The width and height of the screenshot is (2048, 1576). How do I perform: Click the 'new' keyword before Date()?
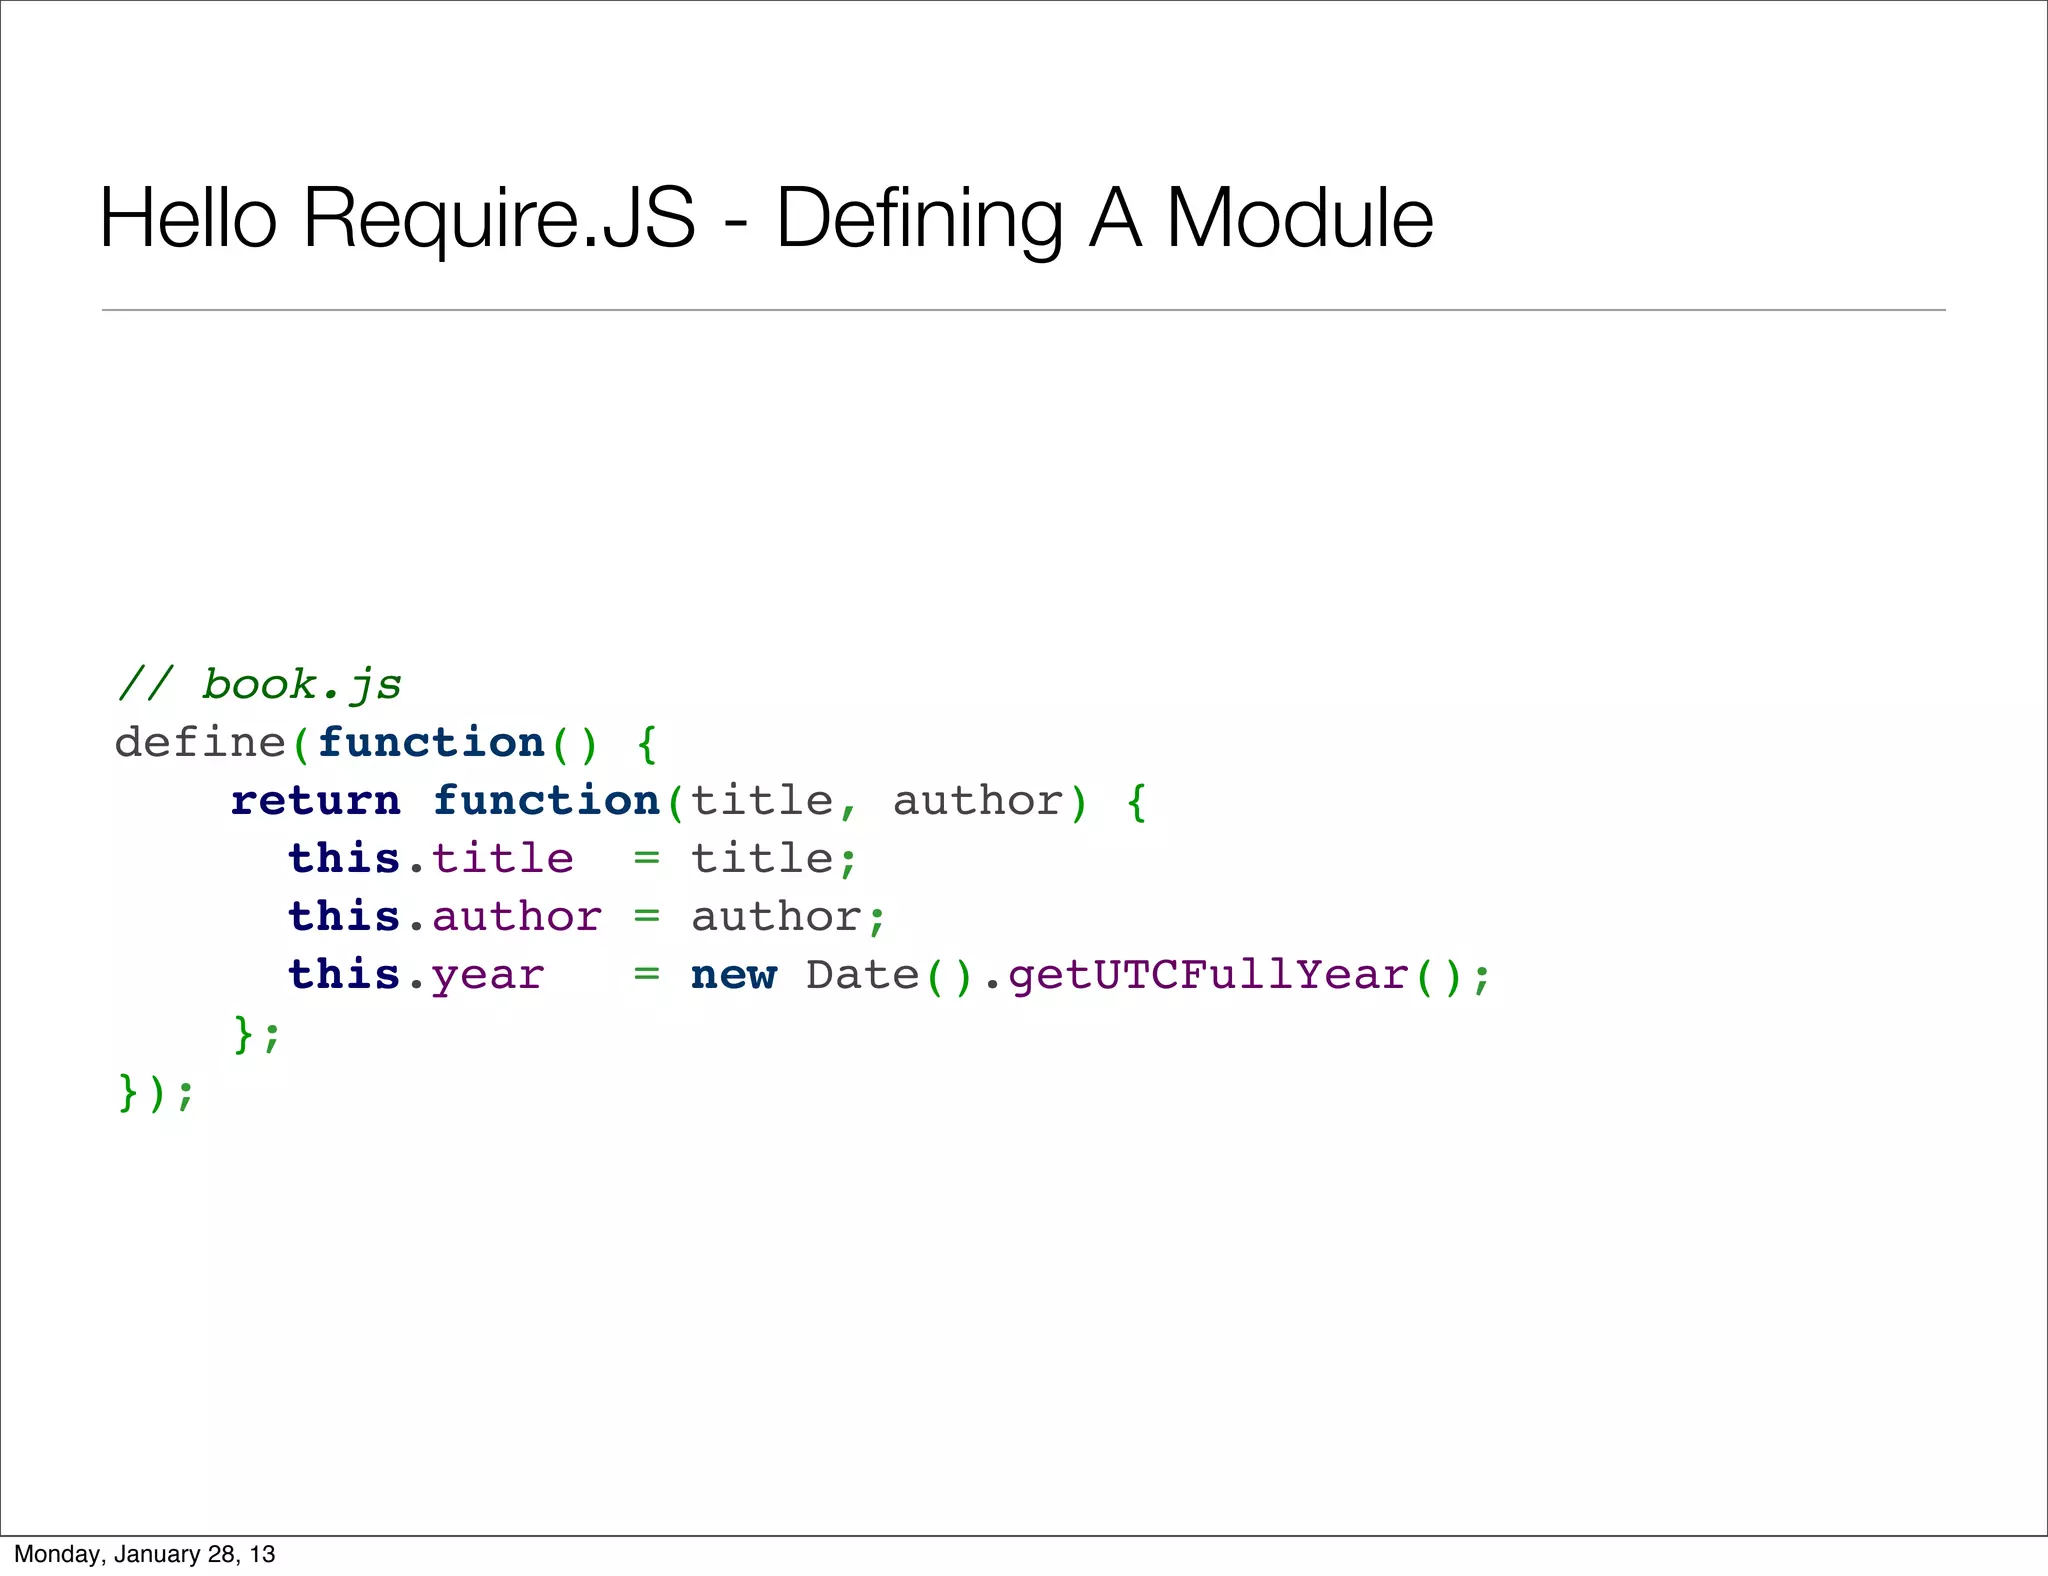(x=734, y=975)
